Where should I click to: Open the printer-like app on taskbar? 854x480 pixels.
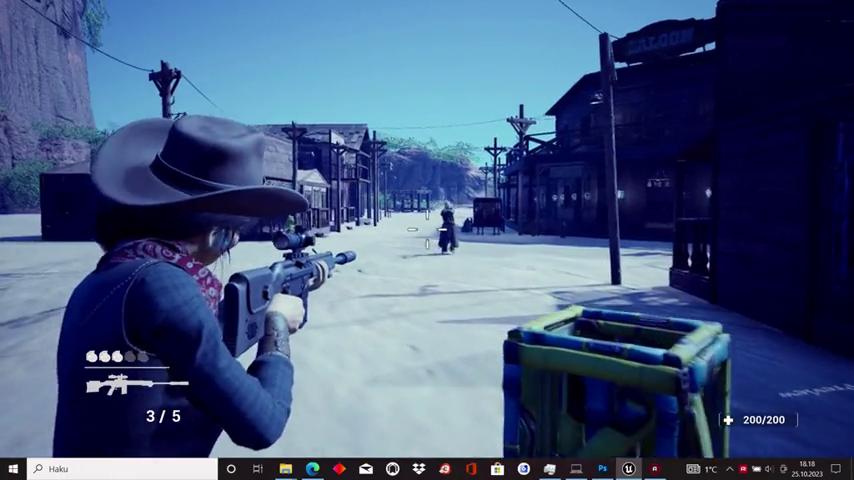(x=550, y=469)
